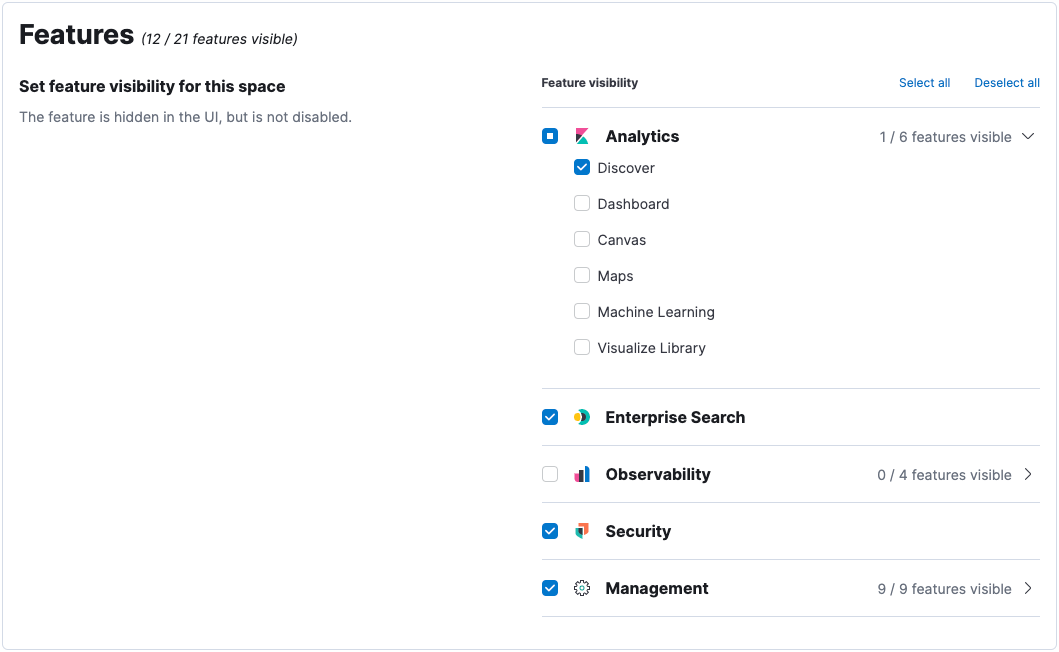Click the Security category label
The image size is (1059, 652).
point(638,532)
